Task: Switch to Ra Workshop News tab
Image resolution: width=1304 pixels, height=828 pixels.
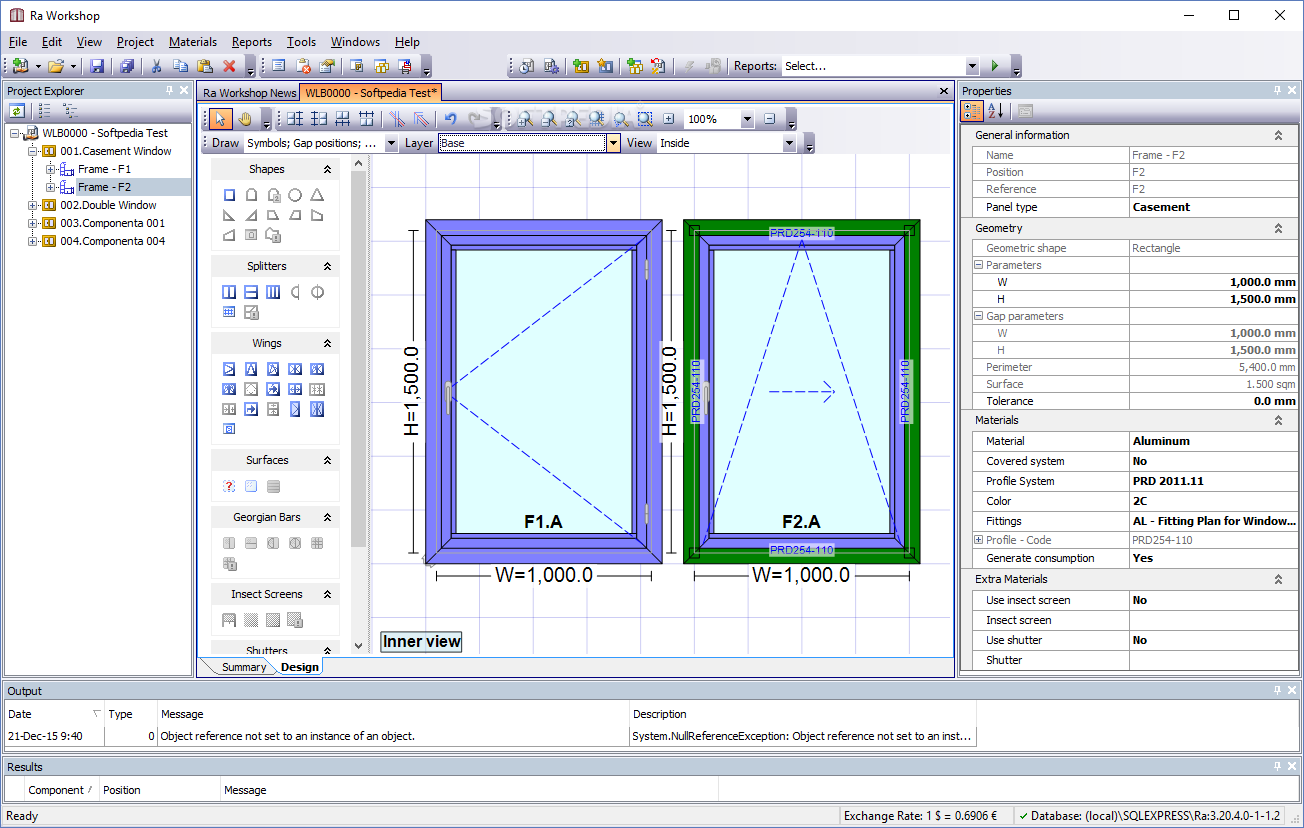Action: 250,92
